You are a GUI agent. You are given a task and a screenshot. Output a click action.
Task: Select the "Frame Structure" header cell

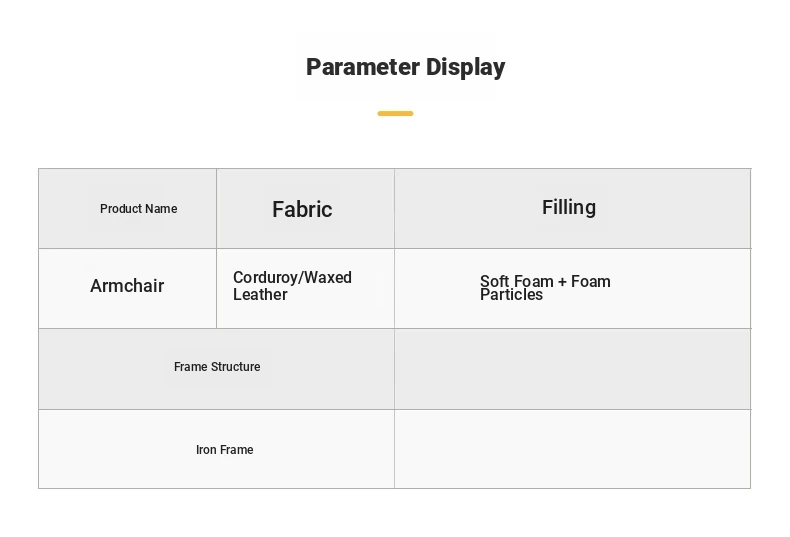(x=217, y=367)
